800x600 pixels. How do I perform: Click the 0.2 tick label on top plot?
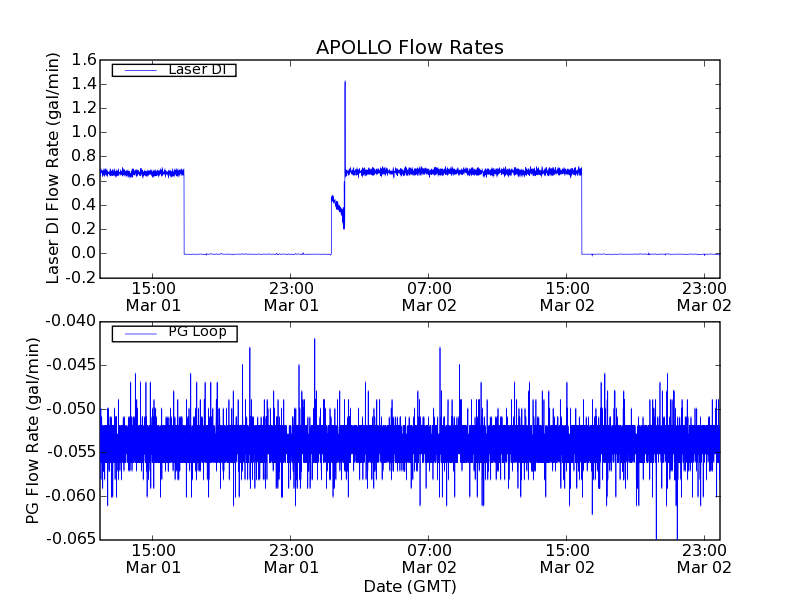click(x=84, y=229)
